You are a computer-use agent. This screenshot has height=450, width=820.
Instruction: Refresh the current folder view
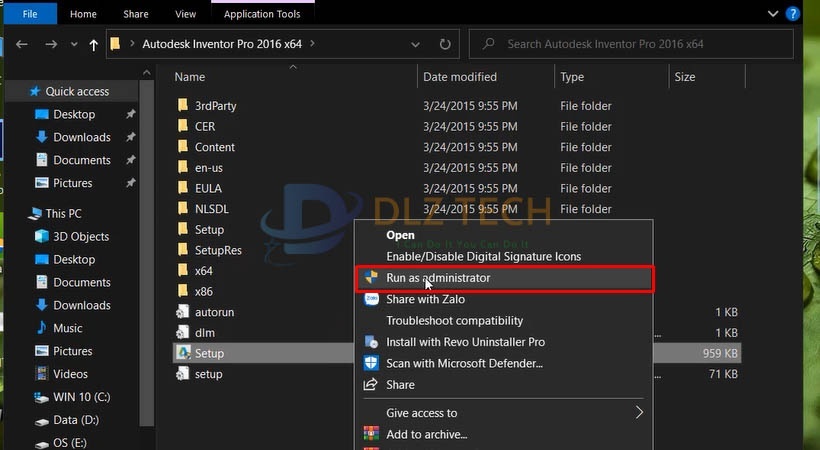(x=445, y=44)
